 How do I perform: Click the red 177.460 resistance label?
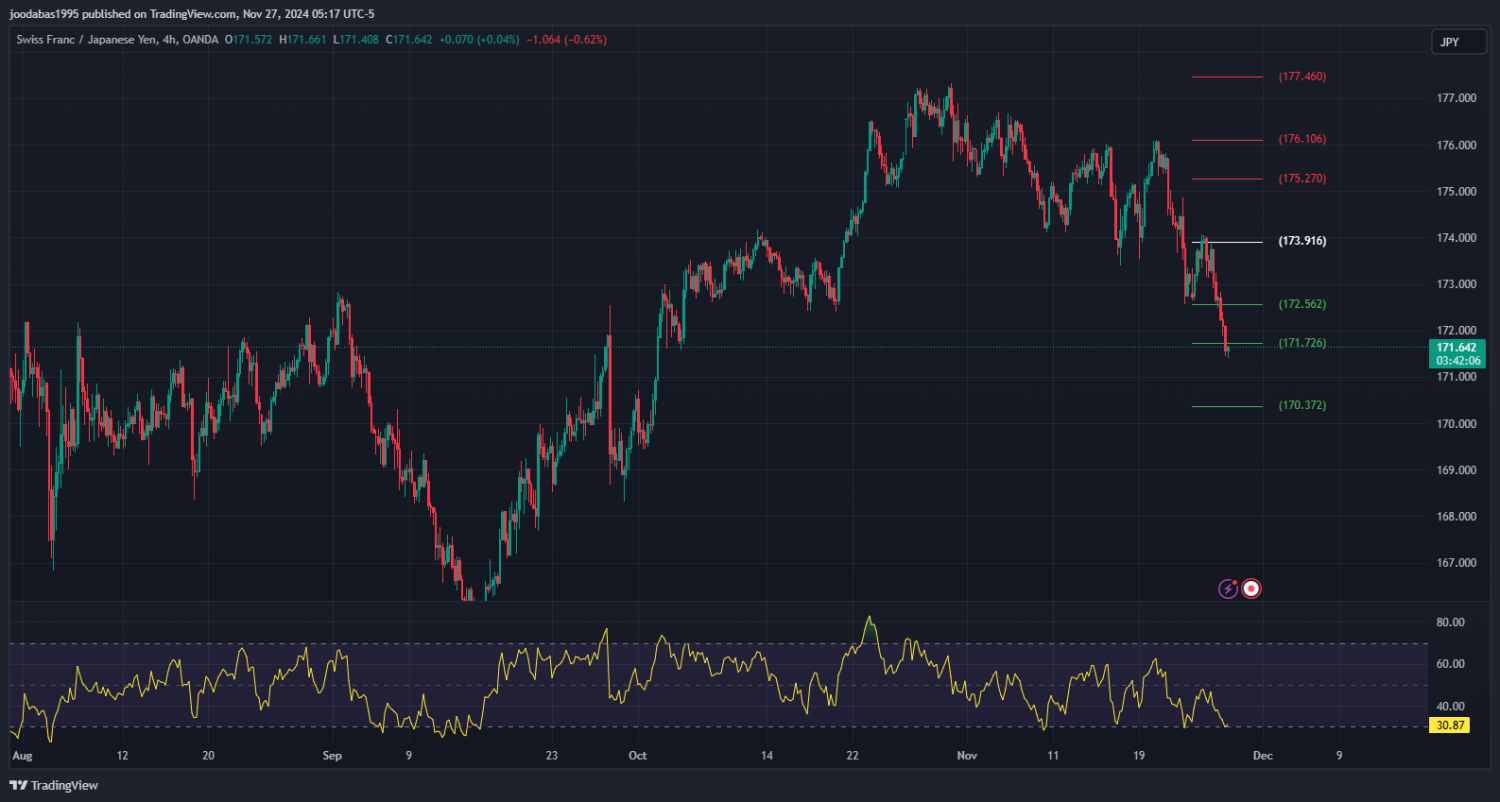pyautogui.click(x=1302, y=76)
